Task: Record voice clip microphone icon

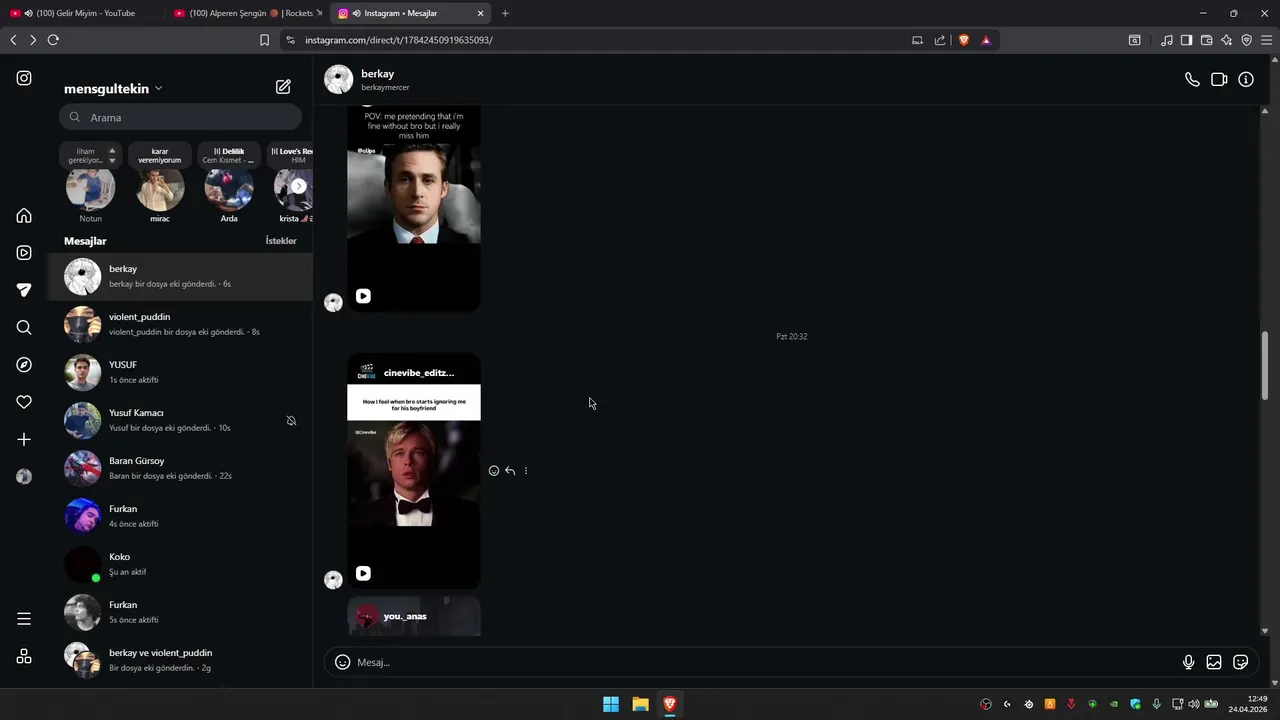Action: pyautogui.click(x=1188, y=662)
